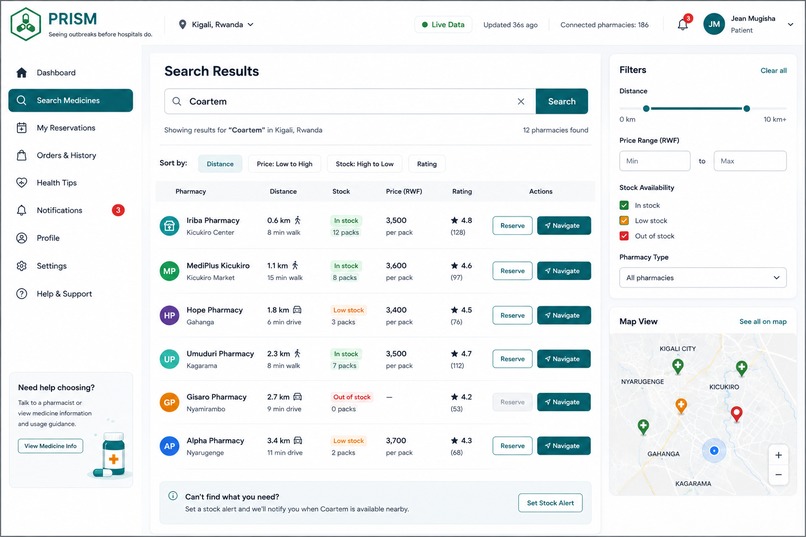This screenshot has width=806, height=537.
Task: Open Notifications in sidebar
Action: pos(70,210)
